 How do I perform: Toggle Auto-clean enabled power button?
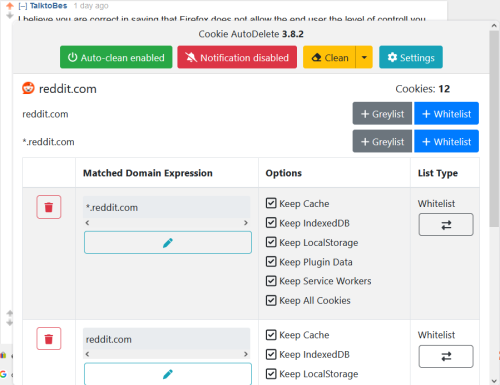click(116, 57)
